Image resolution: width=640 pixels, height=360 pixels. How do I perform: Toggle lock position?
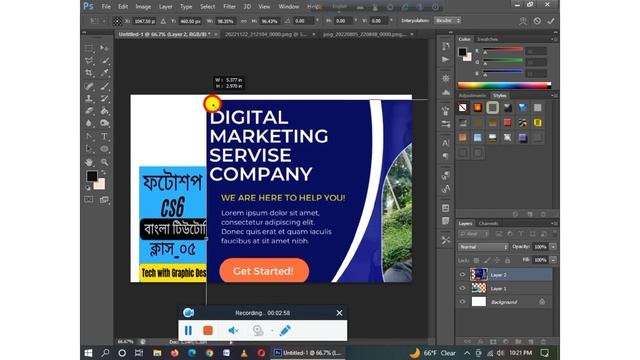coord(497,260)
